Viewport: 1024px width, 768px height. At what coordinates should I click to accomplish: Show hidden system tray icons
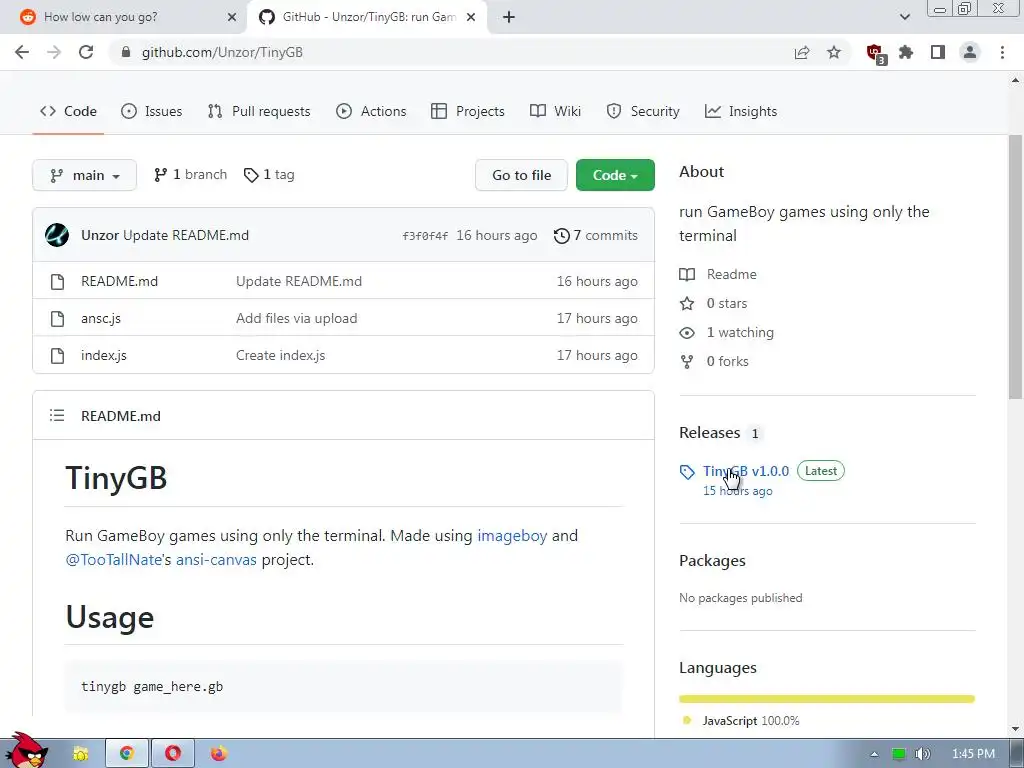tap(874, 755)
